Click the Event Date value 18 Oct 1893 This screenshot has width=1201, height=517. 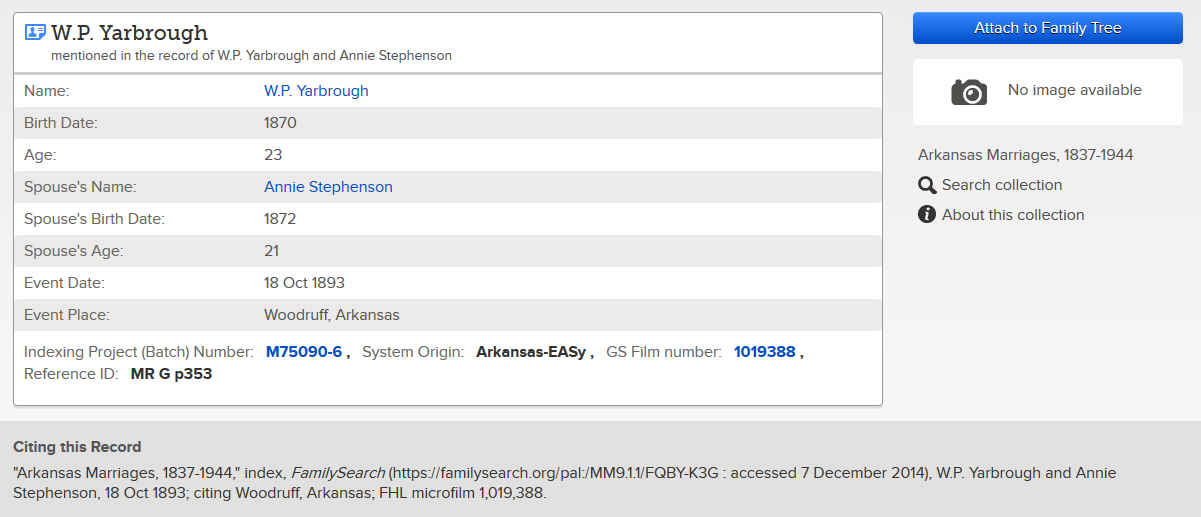(304, 283)
